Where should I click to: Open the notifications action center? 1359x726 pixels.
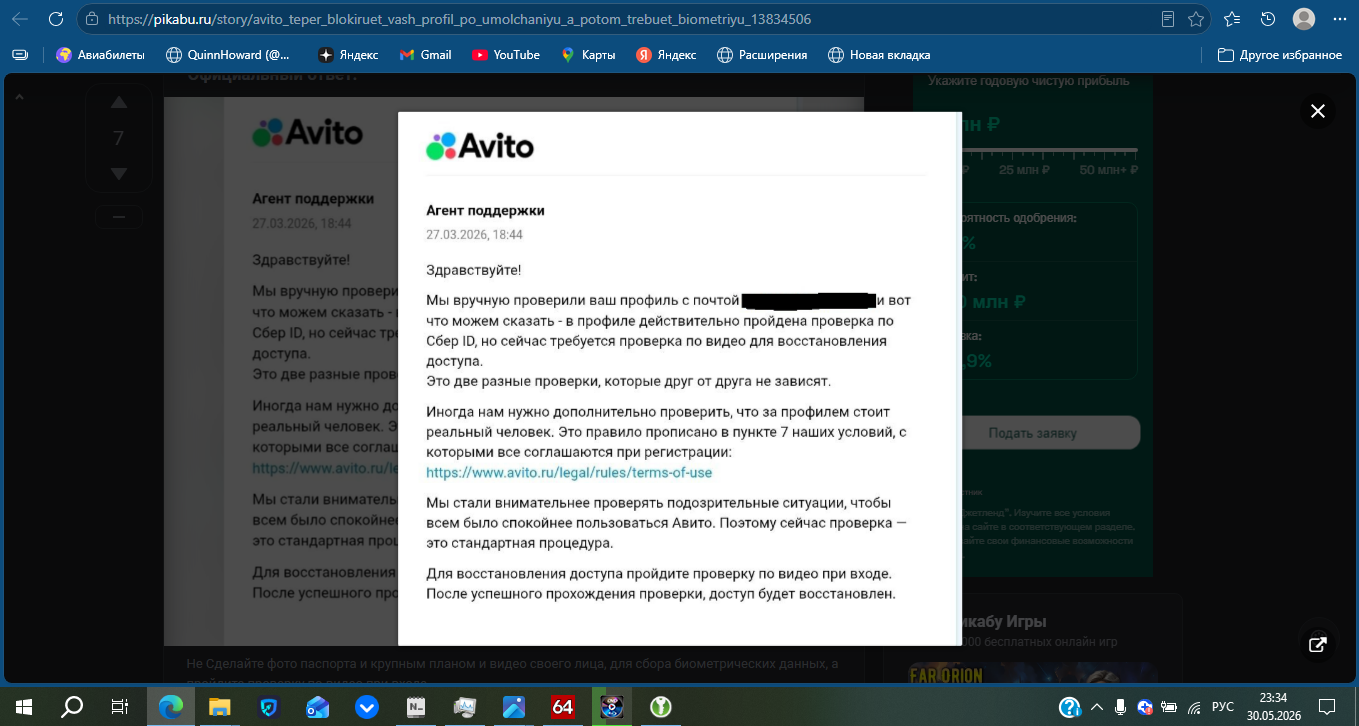(1327, 707)
